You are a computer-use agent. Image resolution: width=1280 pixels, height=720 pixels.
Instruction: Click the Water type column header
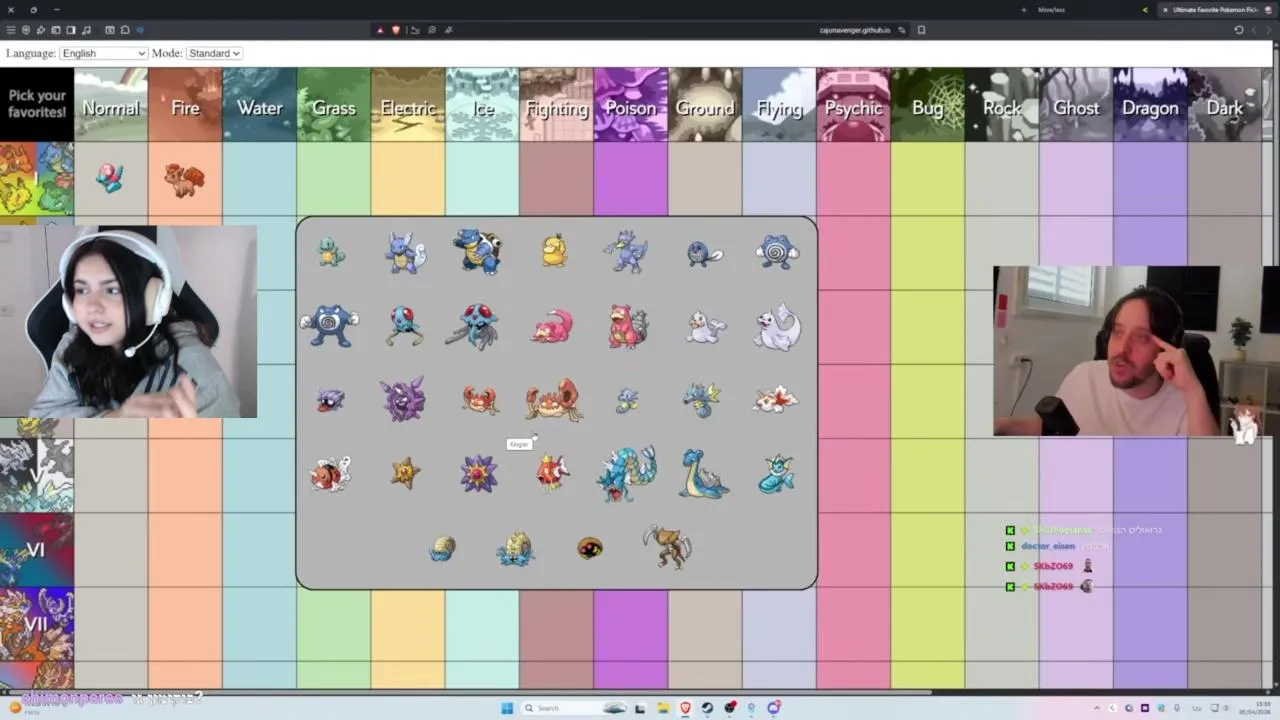(x=259, y=105)
